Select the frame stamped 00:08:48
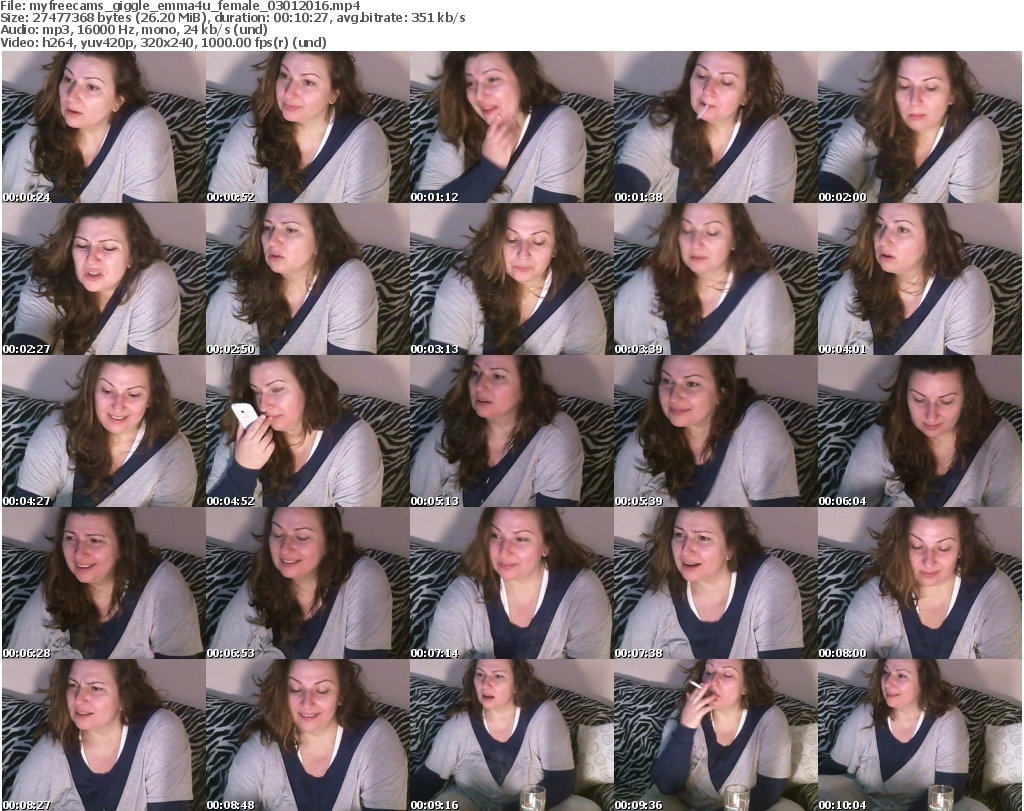Viewport: 1024px width, 811px height. (x=308, y=735)
